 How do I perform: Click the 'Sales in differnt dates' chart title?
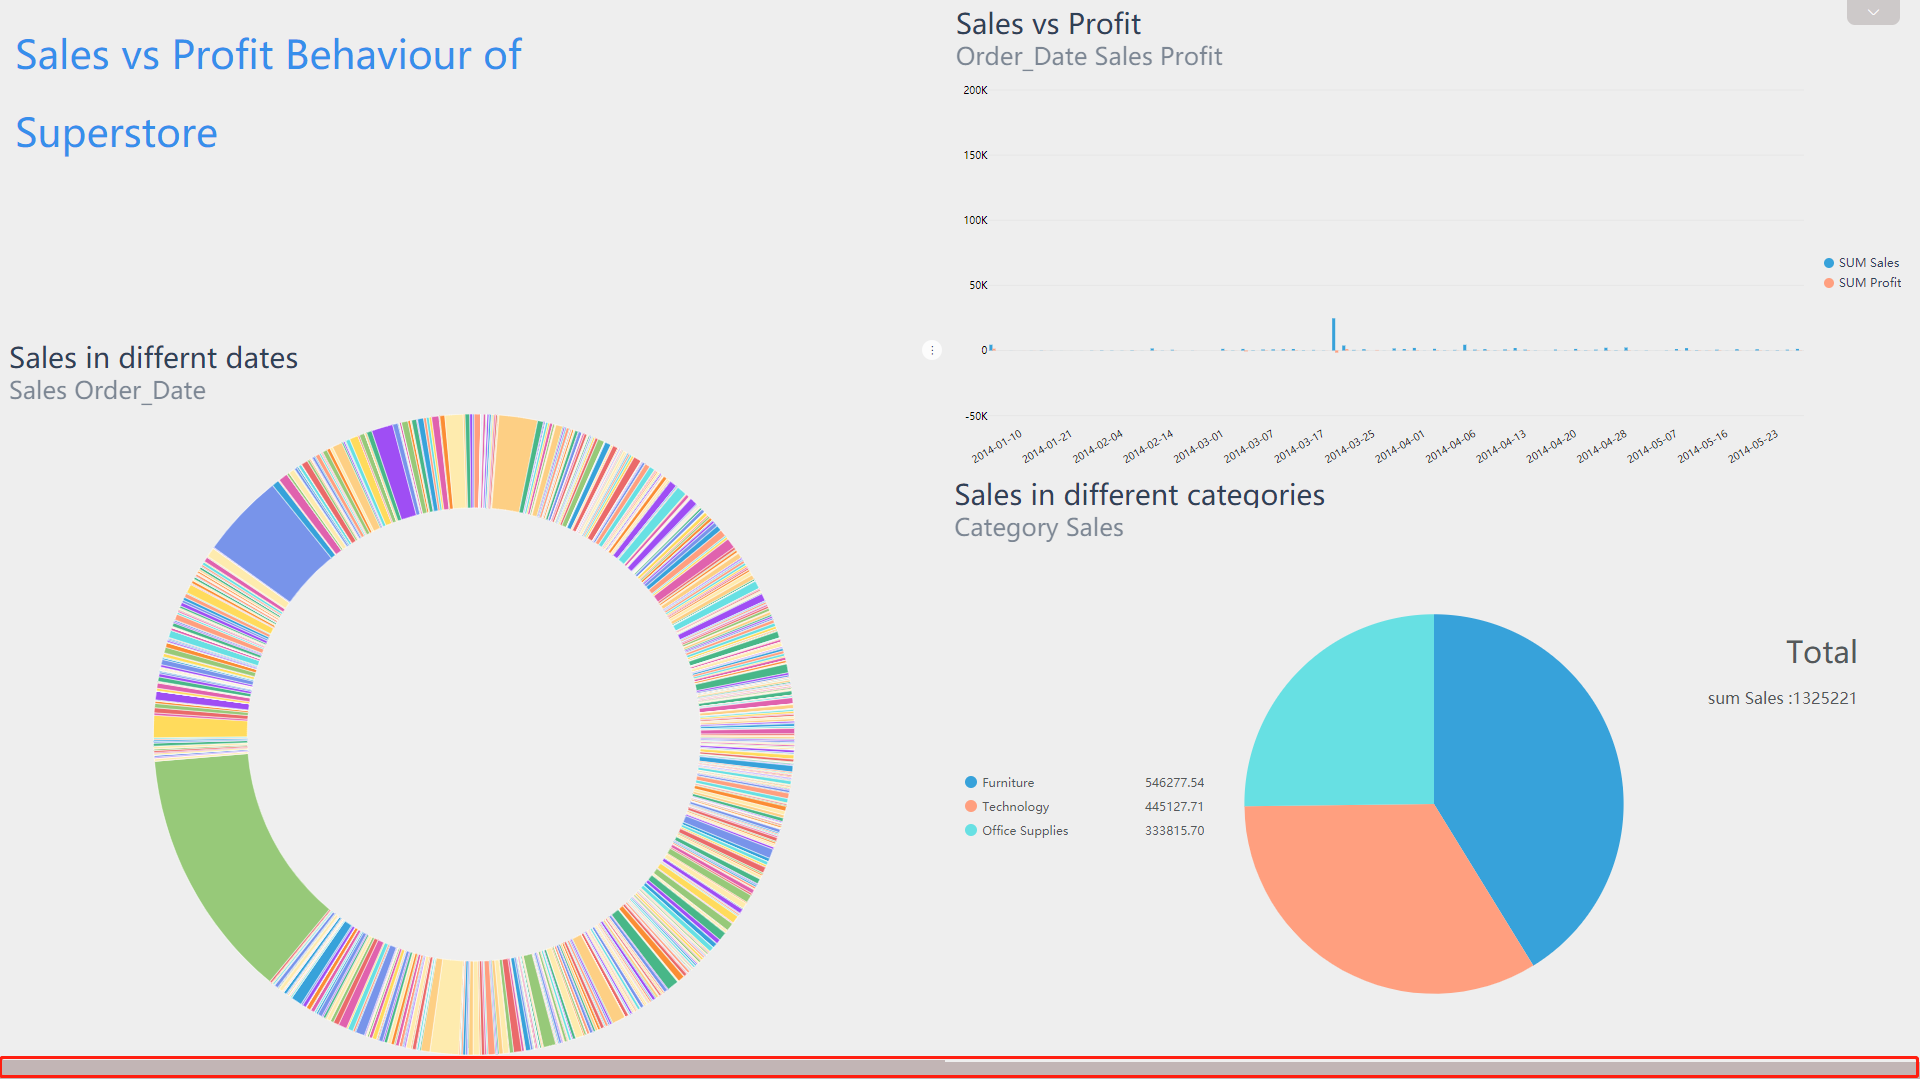pyautogui.click(x=154, y=358)
